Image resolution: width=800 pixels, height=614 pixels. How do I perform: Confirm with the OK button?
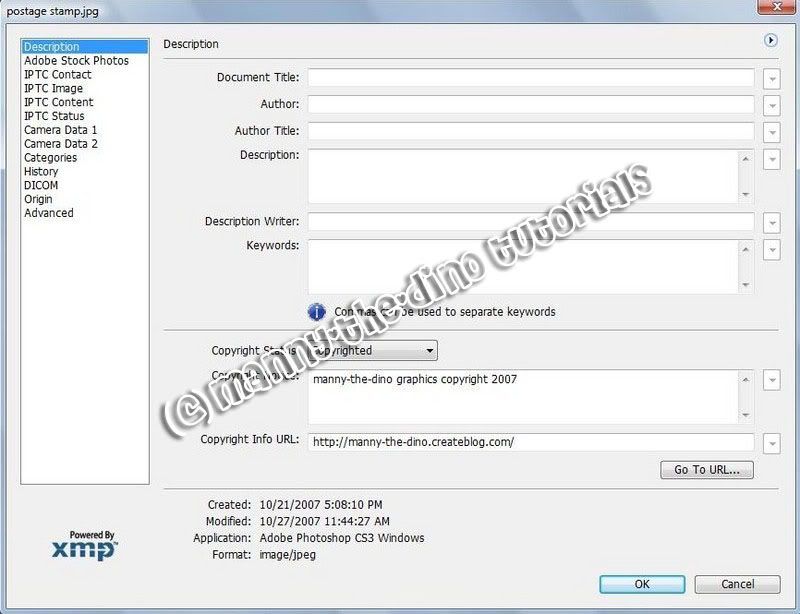pyautogui.click(x=642, y=584)
